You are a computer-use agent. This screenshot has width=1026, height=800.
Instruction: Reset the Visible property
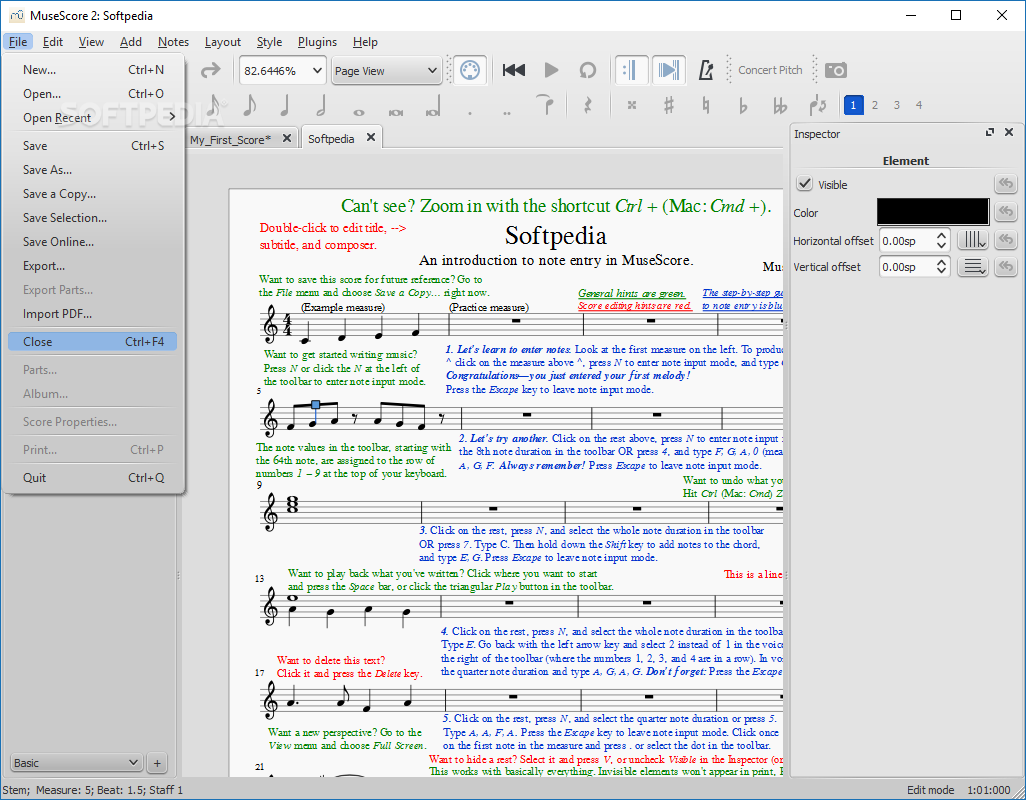point(1006,184)
